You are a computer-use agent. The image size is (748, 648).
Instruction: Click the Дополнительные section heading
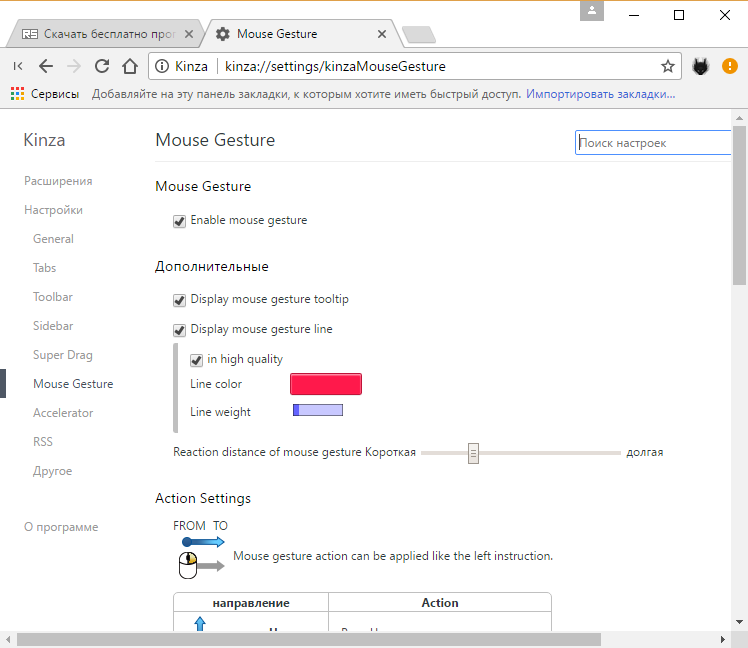(x=212, y=266)
